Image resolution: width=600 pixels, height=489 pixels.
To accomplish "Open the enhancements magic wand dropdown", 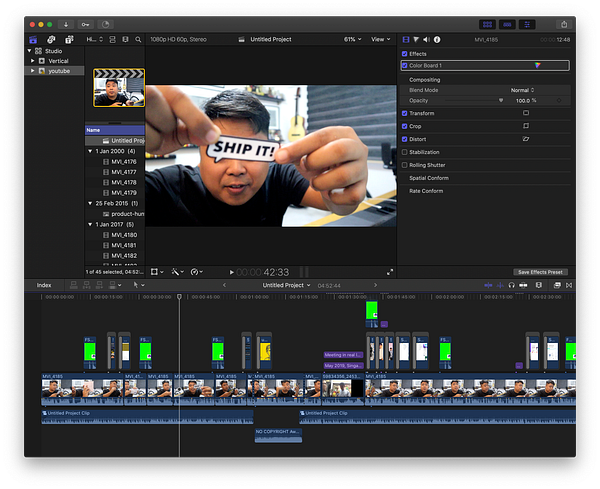I will pos(178,272).
